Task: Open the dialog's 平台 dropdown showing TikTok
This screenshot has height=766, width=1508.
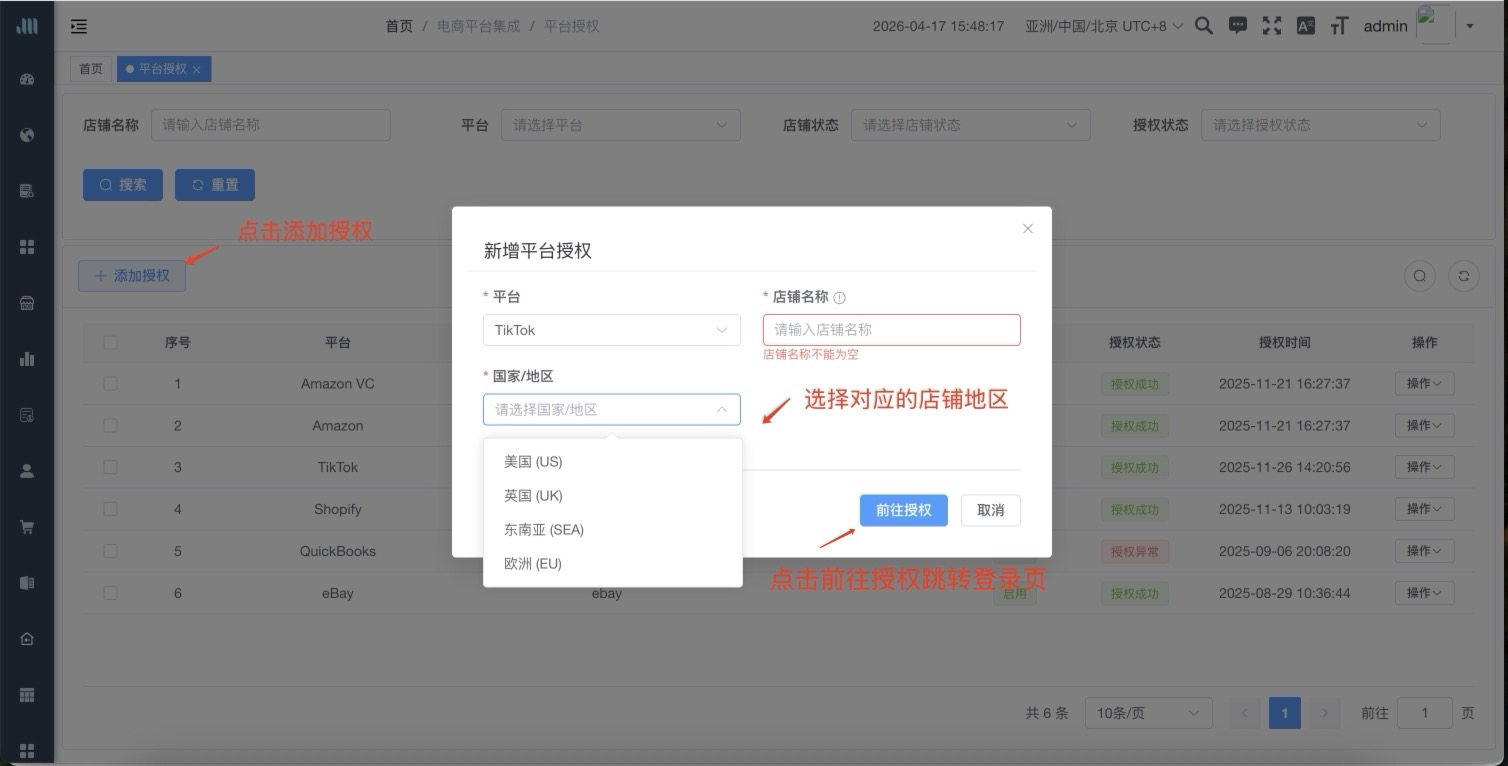Action: click(612, 330)
